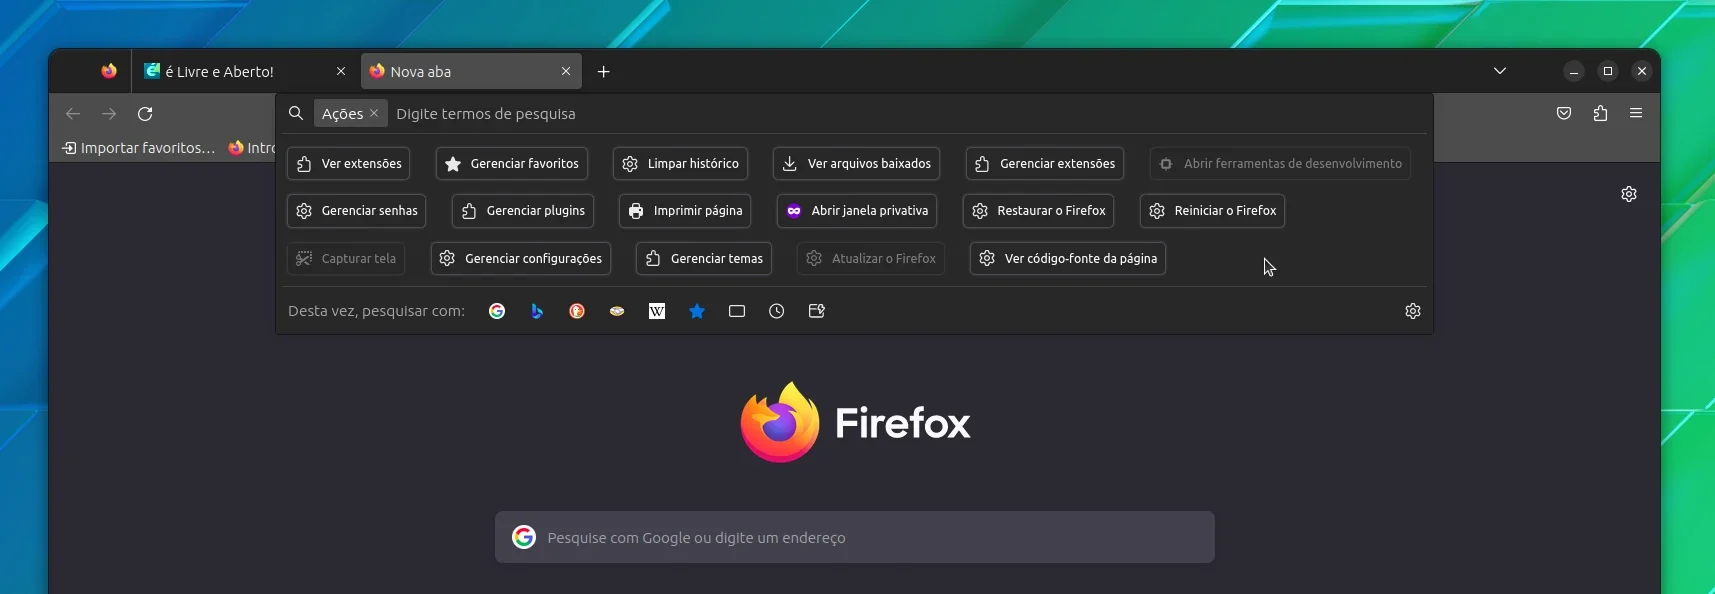The image size is (1715, 594).
Task: Click the "Capturar tela" action
Action: coord(346,259)
